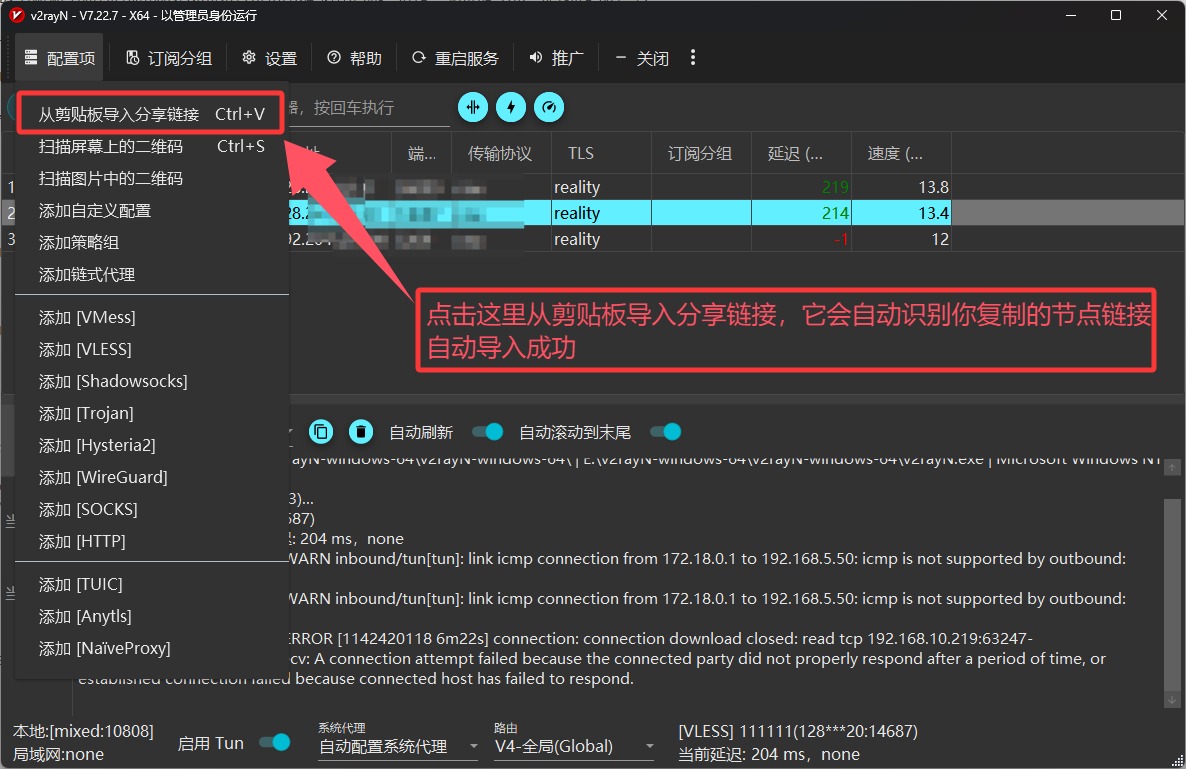Open the 推广 toolbar item
The image size is (1186, 769).
pyautogui.click(x=556, y=58)
